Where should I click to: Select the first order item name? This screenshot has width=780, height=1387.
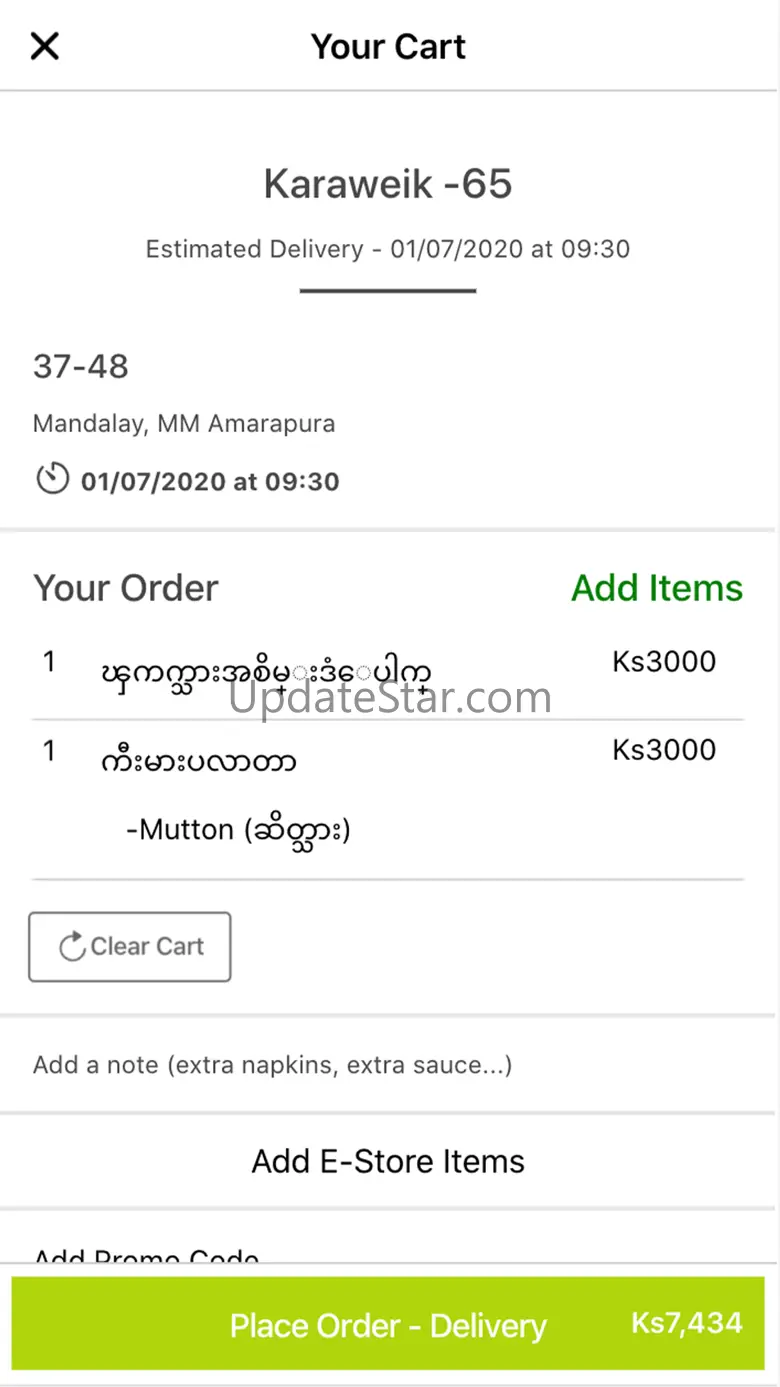pos(267,671)
